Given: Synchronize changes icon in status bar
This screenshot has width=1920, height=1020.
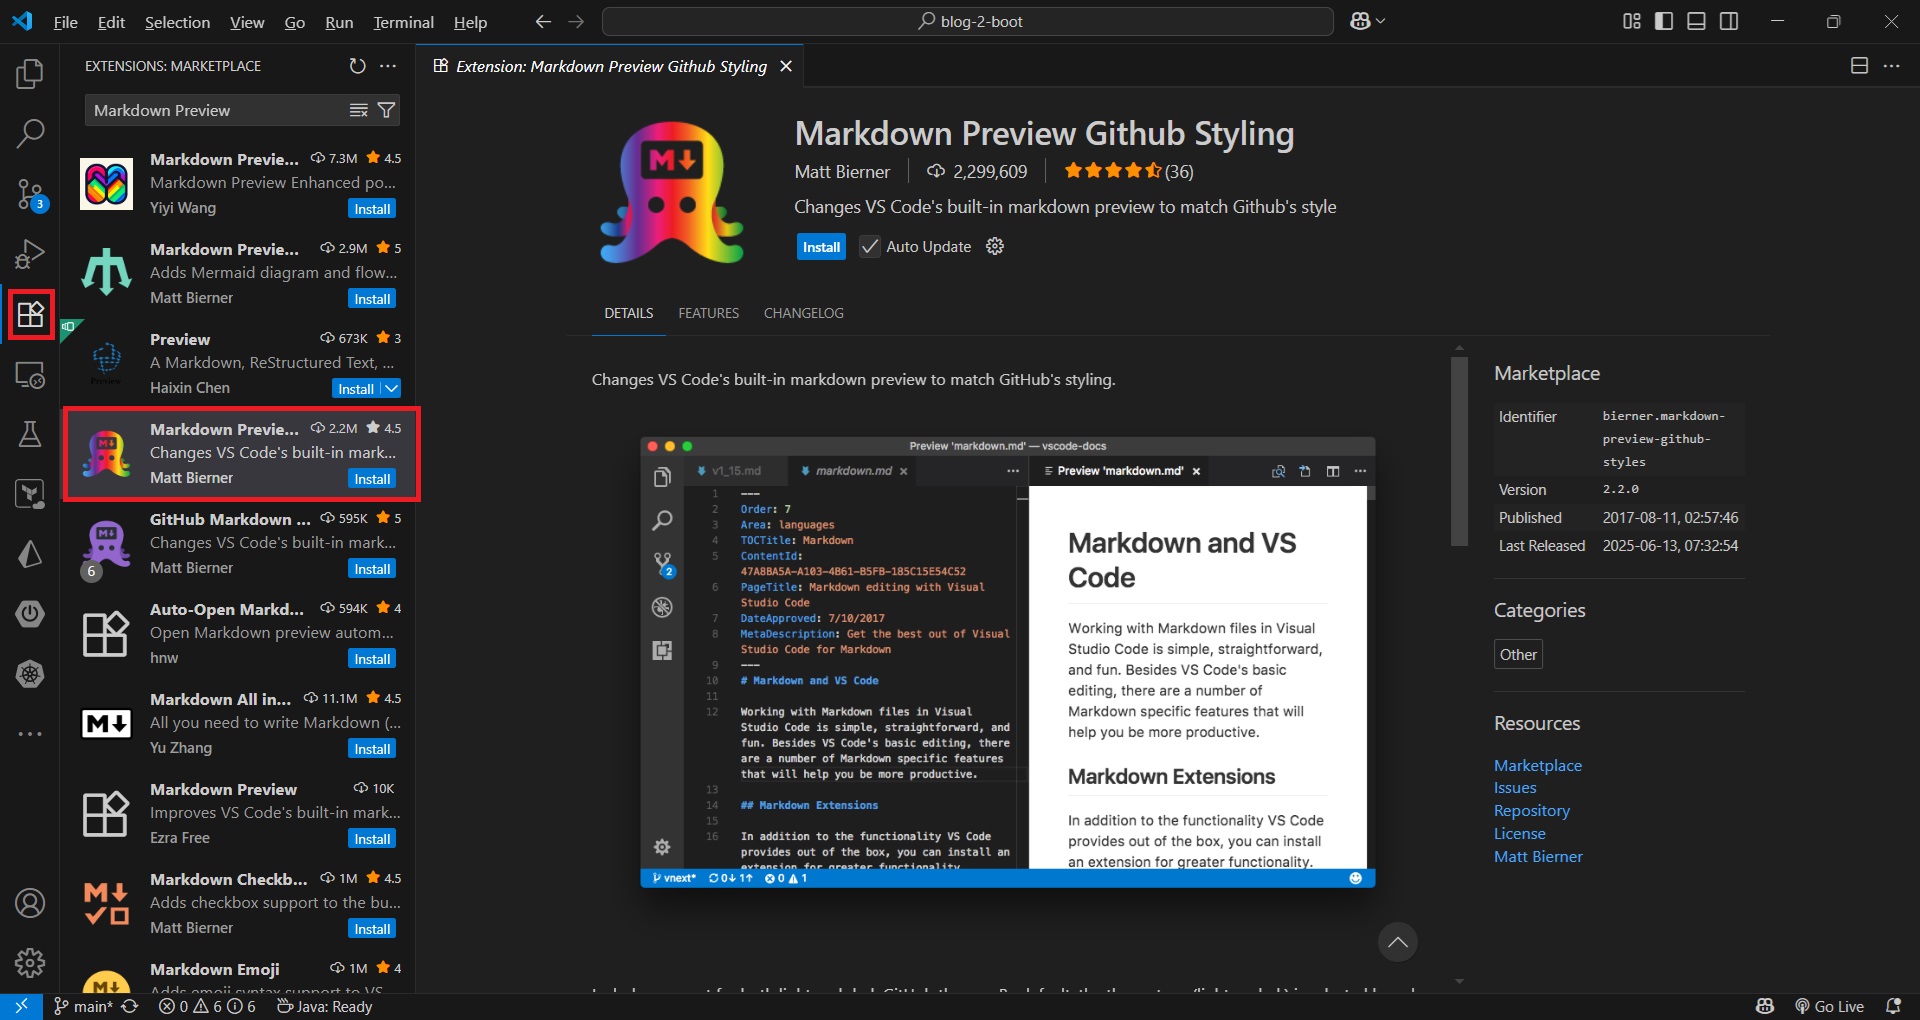Looking at the screenshot, I should tap(130, 1006).
